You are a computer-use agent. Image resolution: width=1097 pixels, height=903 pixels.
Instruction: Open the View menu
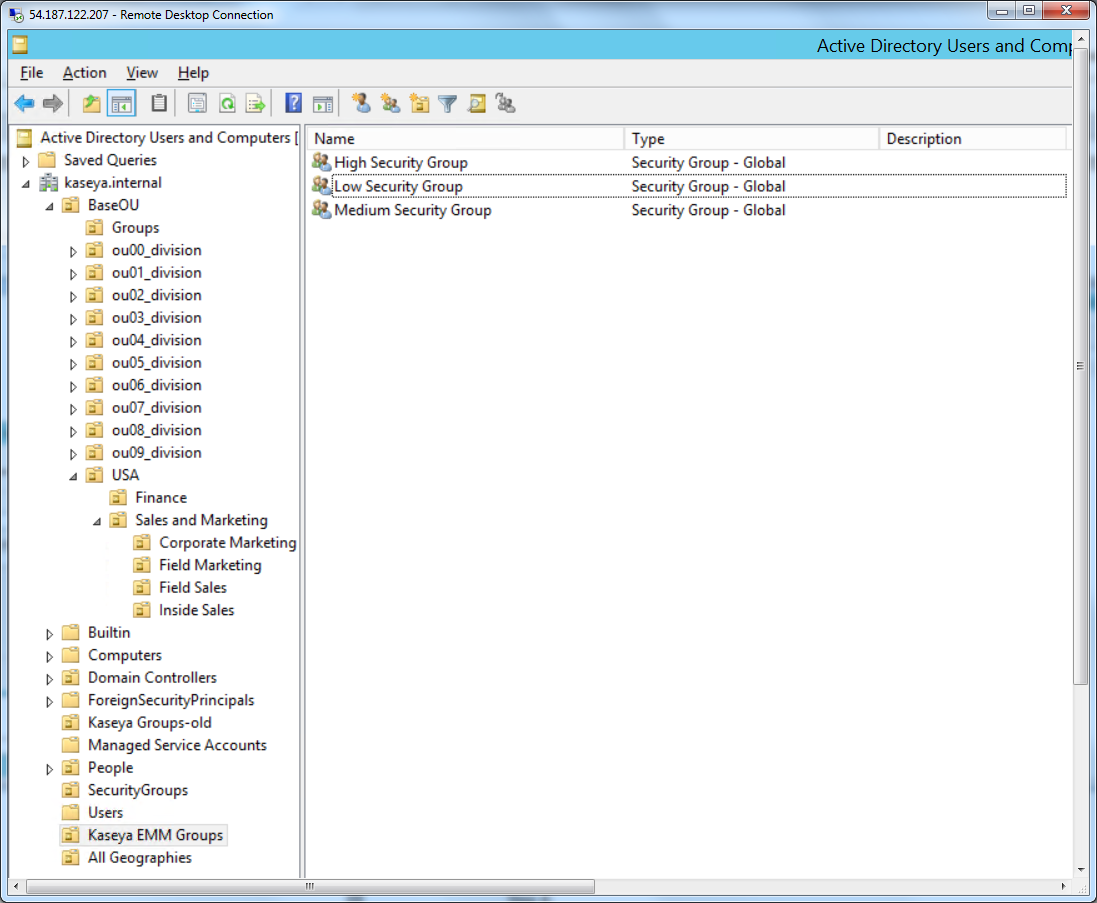click(142, 73)
